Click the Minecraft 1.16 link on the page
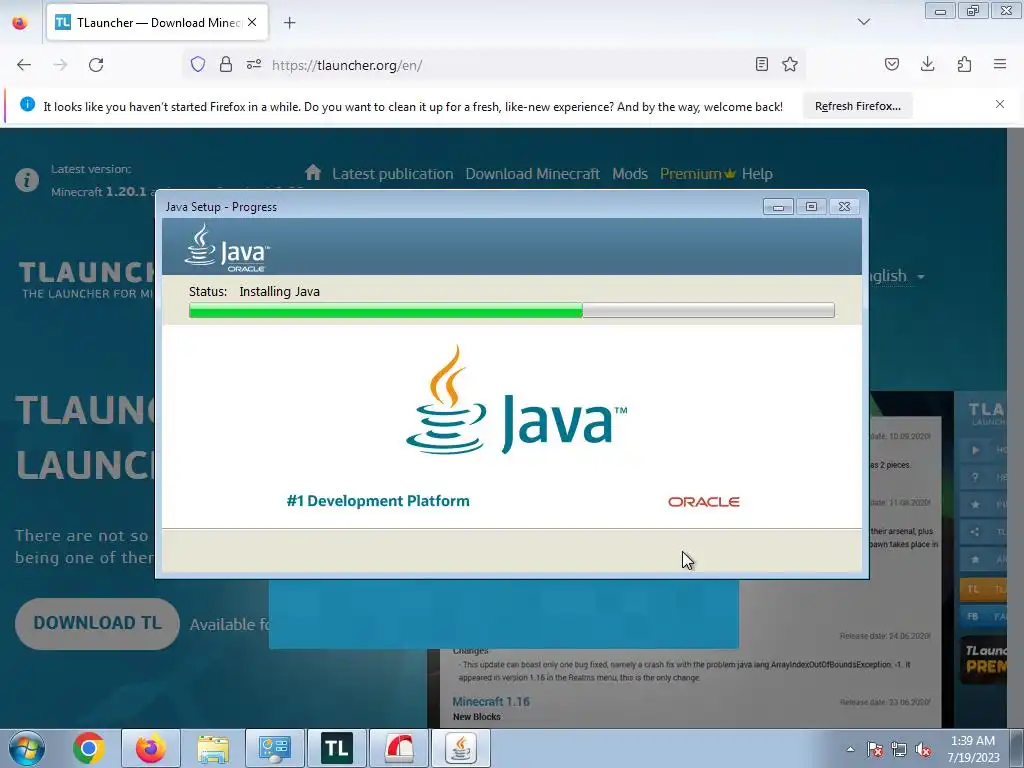The width and height of the screenshot is (1024, 768). point(491,701)
